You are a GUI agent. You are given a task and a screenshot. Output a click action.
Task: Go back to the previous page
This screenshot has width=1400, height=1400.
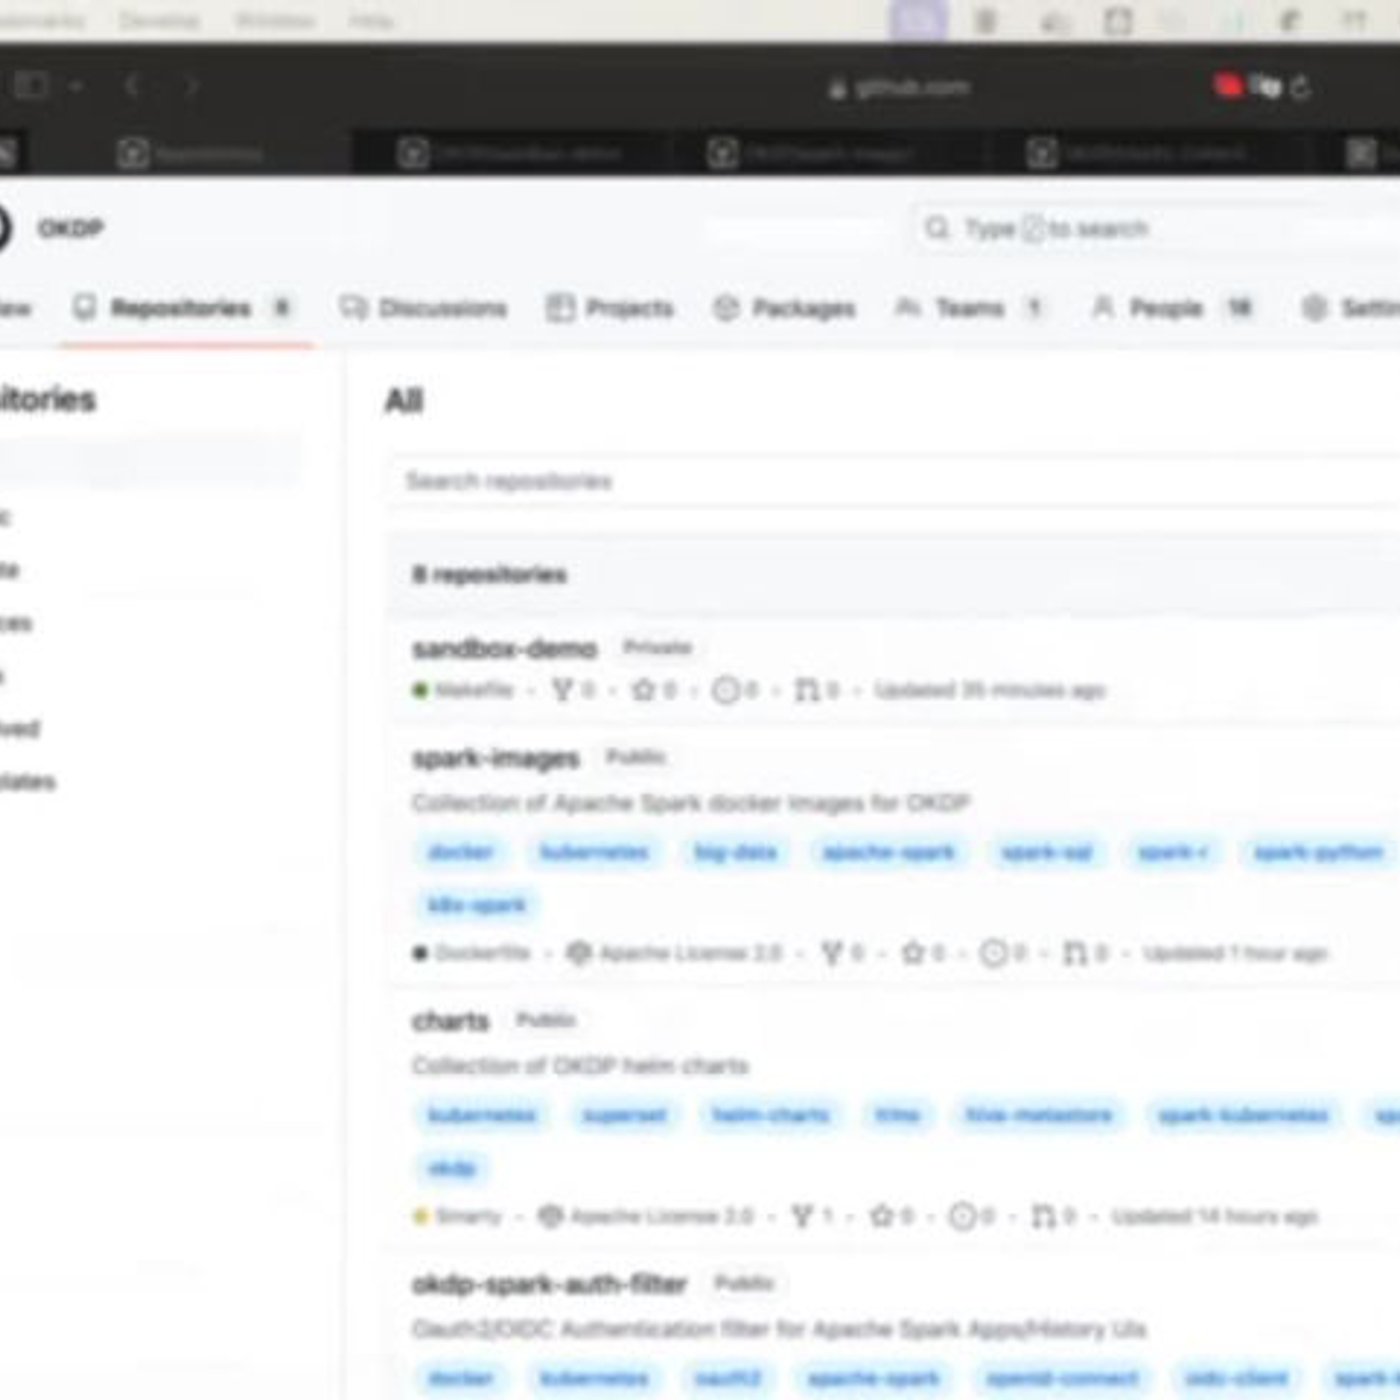[131, 86]
